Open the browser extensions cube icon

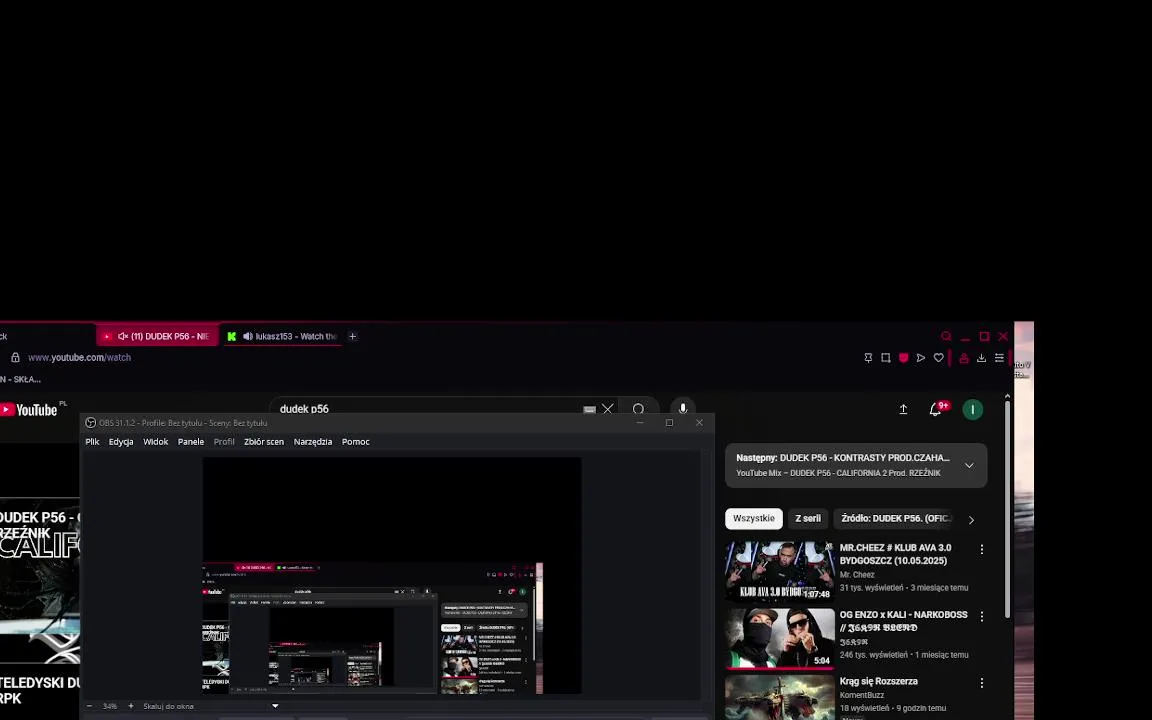point(963,358)
